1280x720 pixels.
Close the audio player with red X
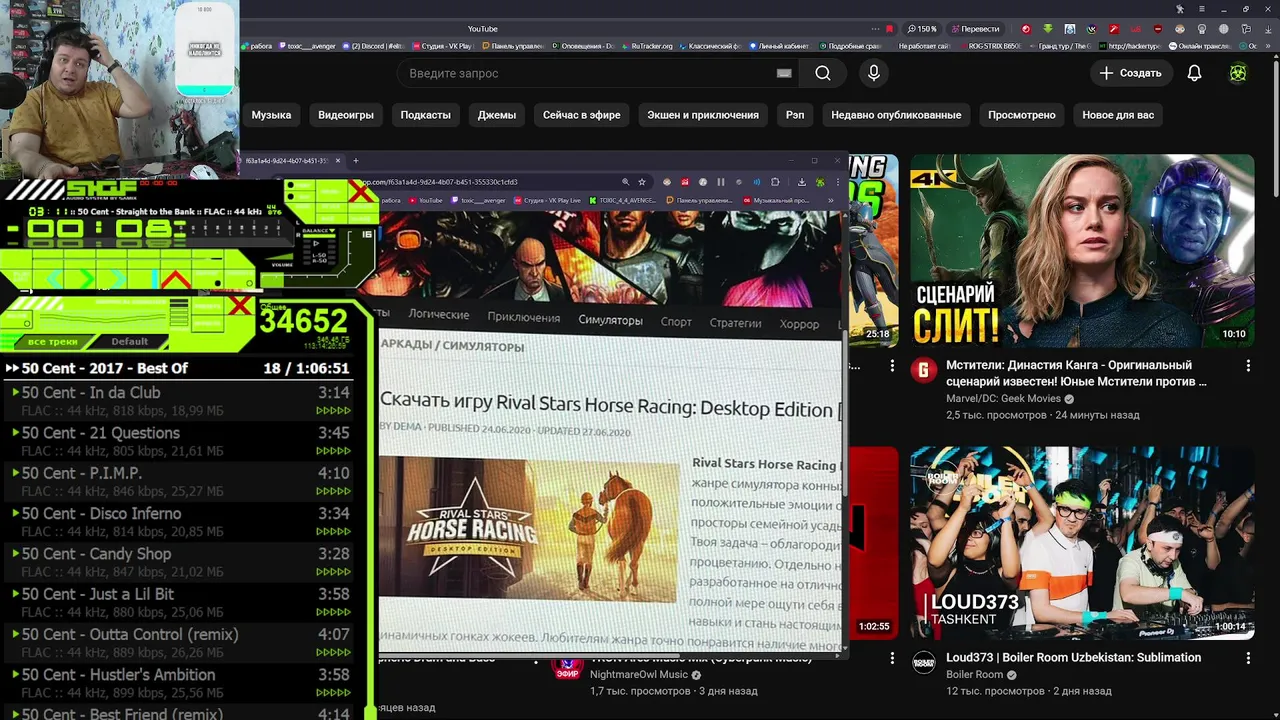(x=360, y=190)
